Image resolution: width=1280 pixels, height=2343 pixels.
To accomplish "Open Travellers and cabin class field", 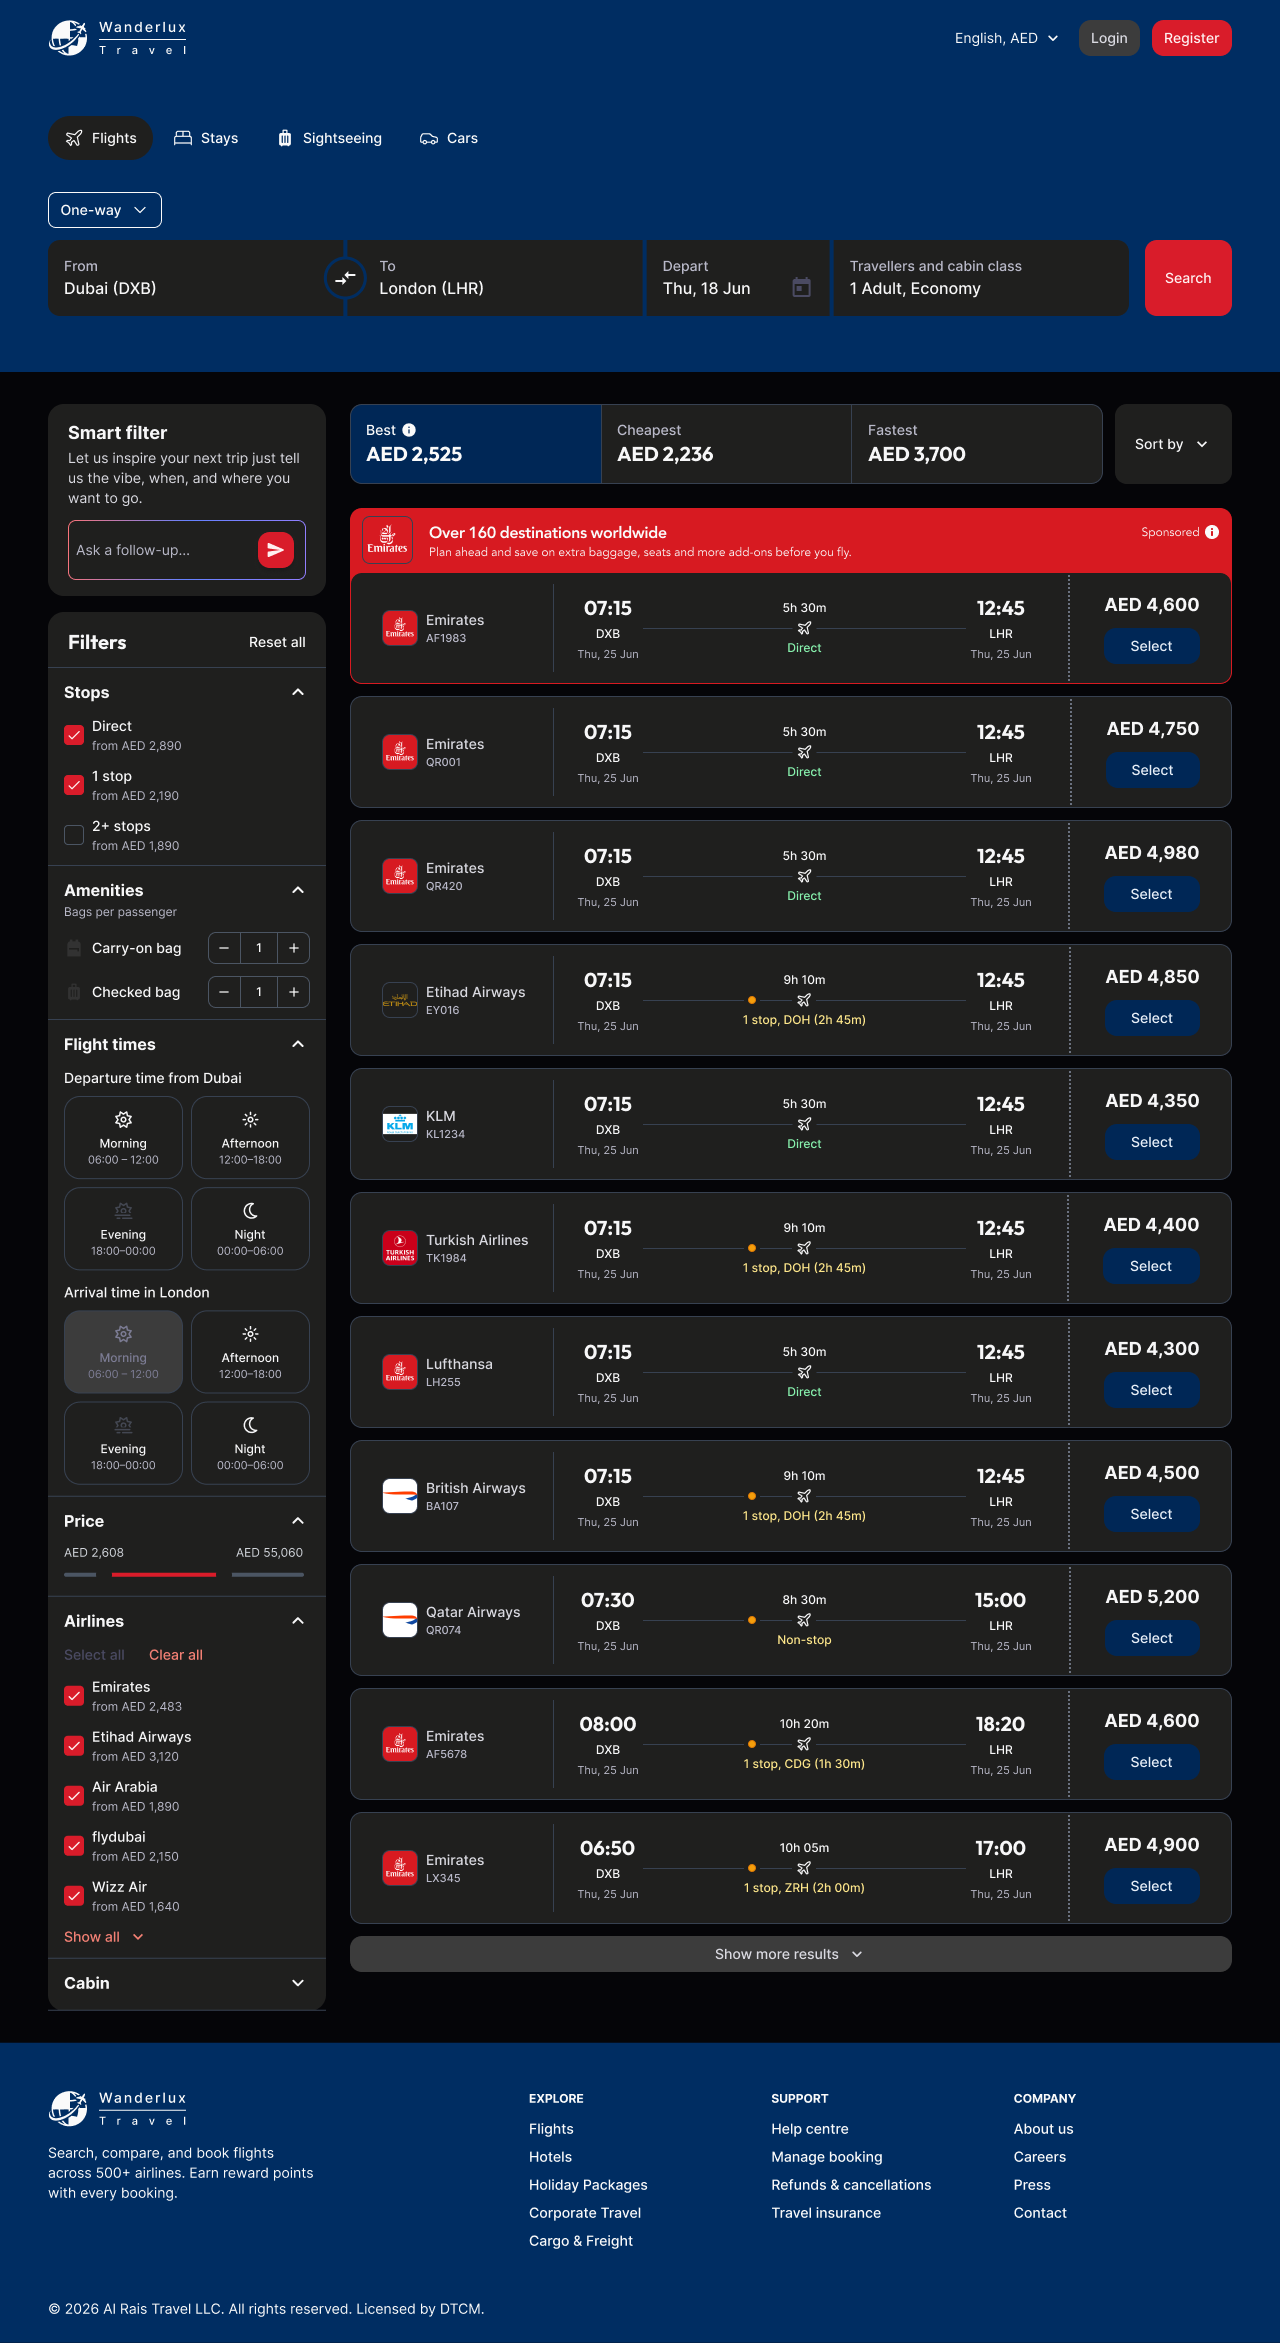I will pyautogui.click(x=981, y=278).
